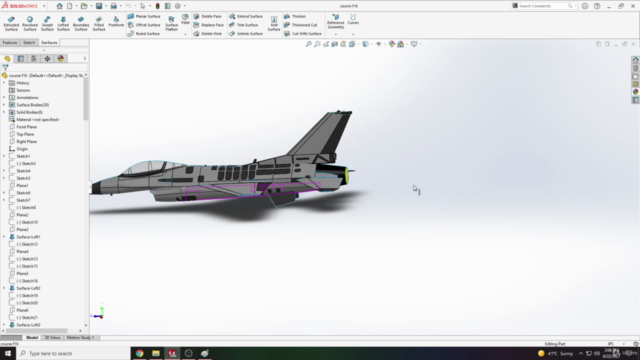This screenshot has height=360, width=640.
Task: Click the Planar Surface tool
Action: (144, 16)
